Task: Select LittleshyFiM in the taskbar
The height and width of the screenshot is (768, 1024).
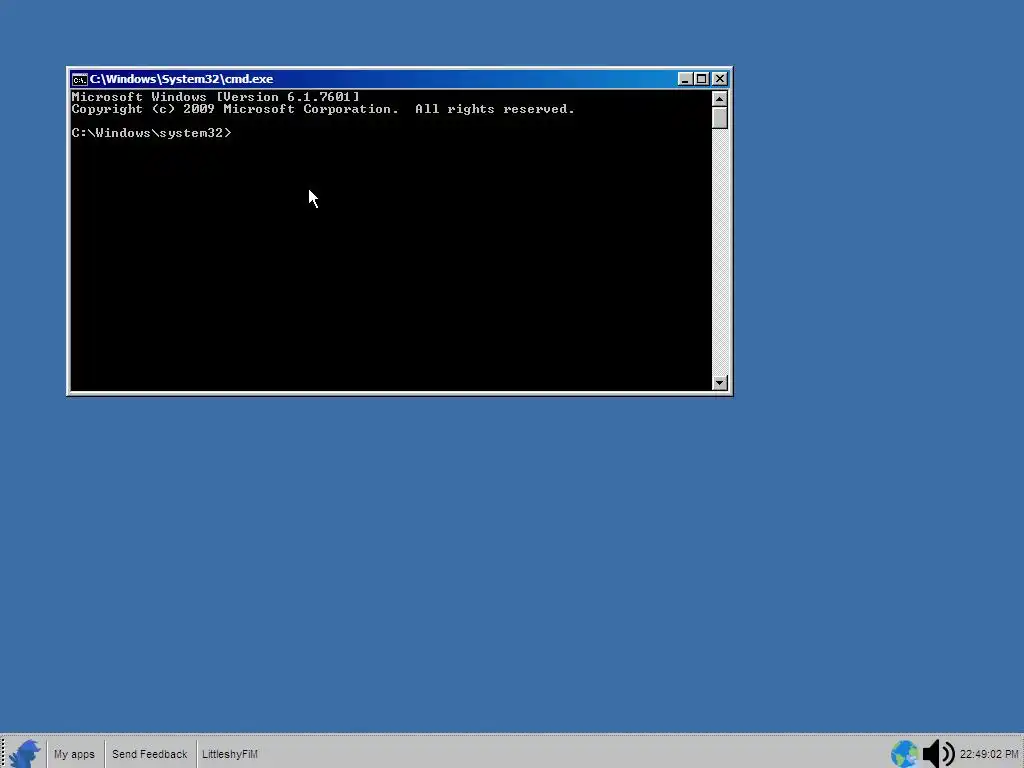Action: tap(230, 754)
